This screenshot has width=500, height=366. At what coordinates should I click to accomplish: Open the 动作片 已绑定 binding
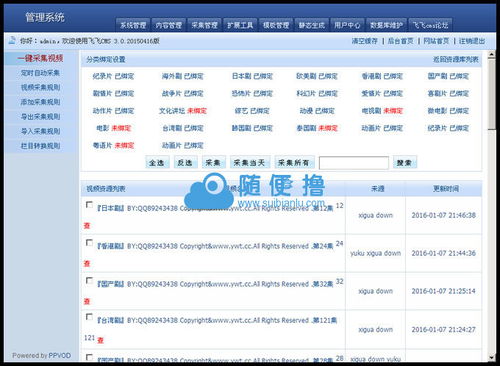tap(113, 111)
